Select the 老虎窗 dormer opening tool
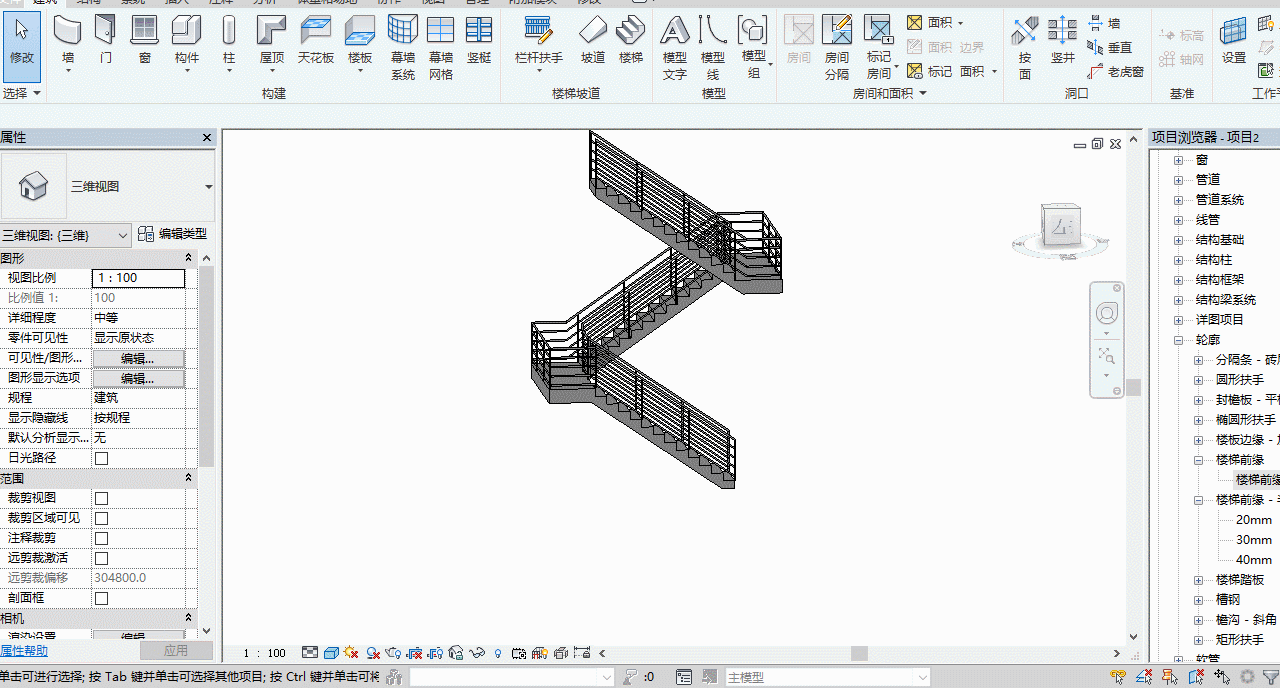This screenshot has width=1280, height=688. [x=1115, y=72]
